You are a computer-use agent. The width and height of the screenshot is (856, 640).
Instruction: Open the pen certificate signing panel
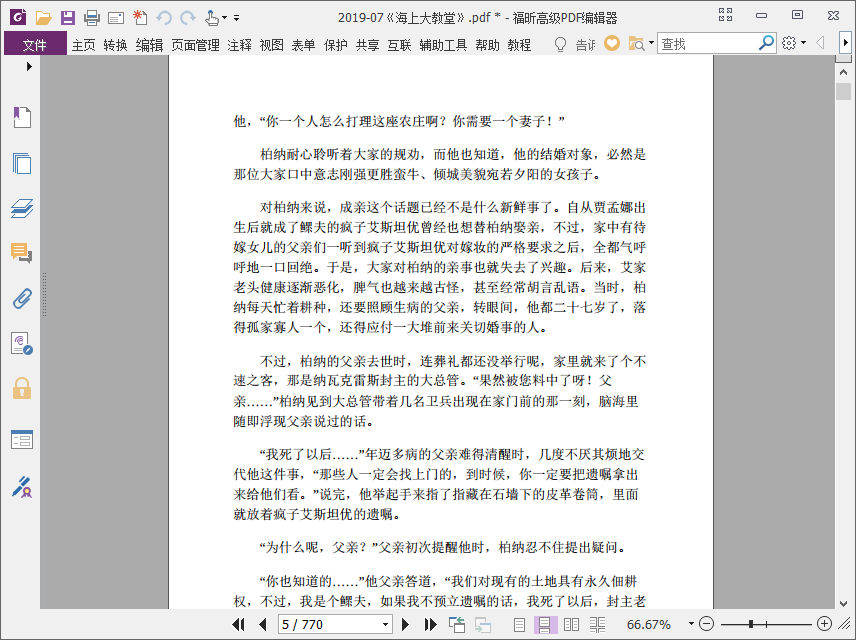pyautogui.click(x=22, y=487)
